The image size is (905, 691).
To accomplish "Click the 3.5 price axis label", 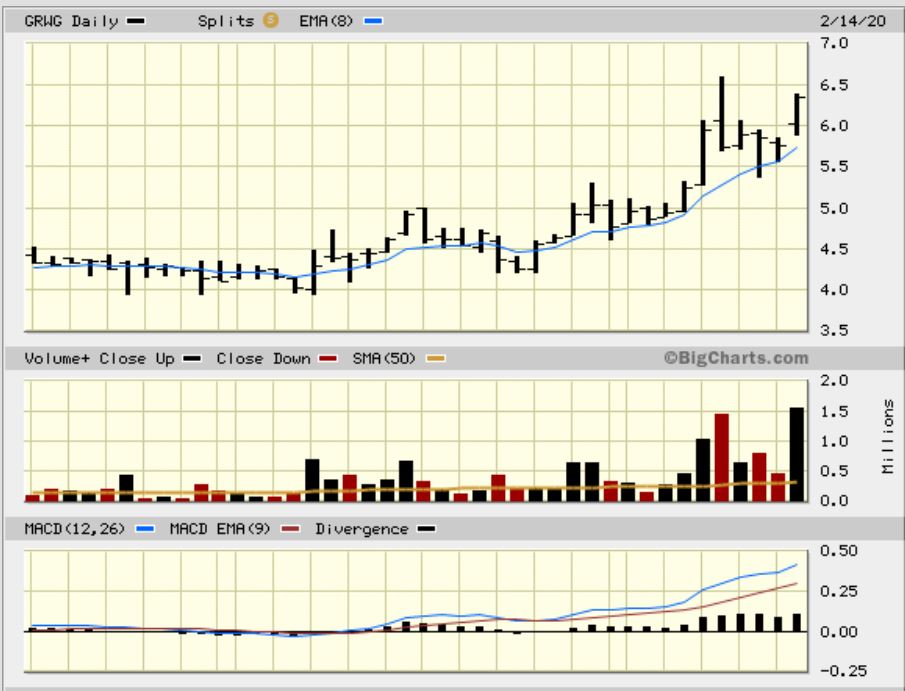I will pos(834,330).
